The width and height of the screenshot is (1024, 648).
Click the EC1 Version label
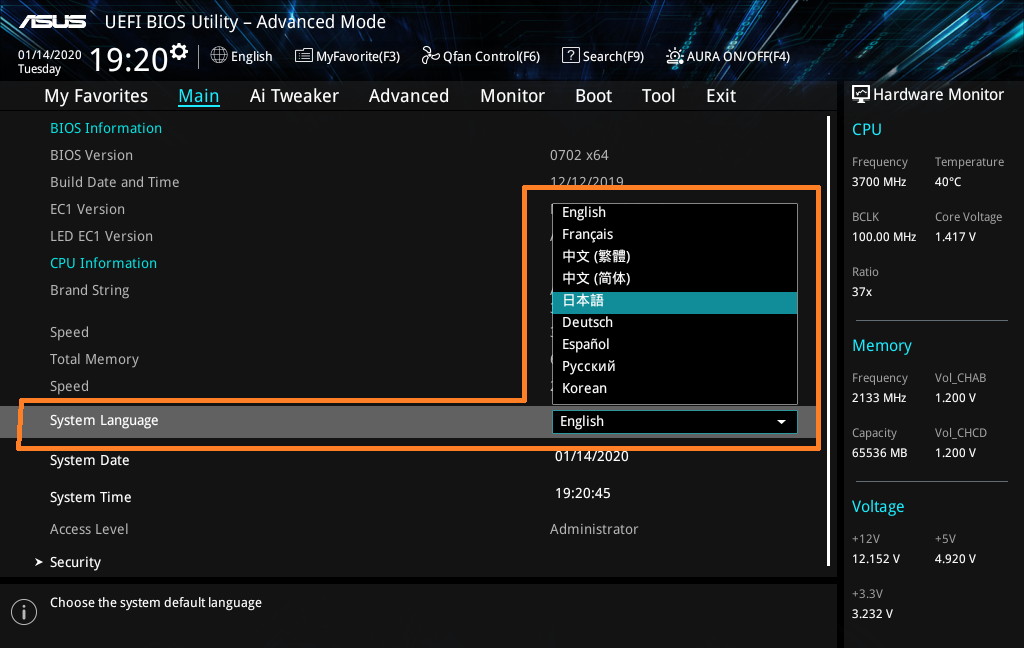tap(87, 209)
